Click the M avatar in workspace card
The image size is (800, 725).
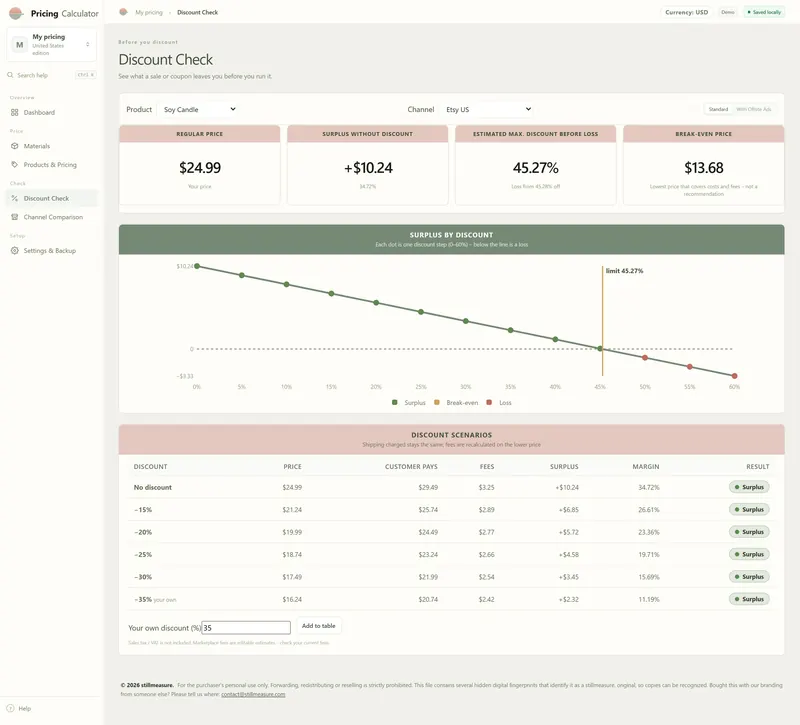[19, 44]
